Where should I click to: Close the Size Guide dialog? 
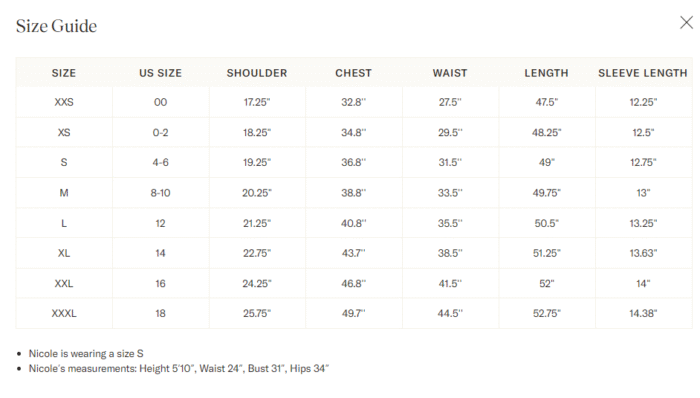686,22
